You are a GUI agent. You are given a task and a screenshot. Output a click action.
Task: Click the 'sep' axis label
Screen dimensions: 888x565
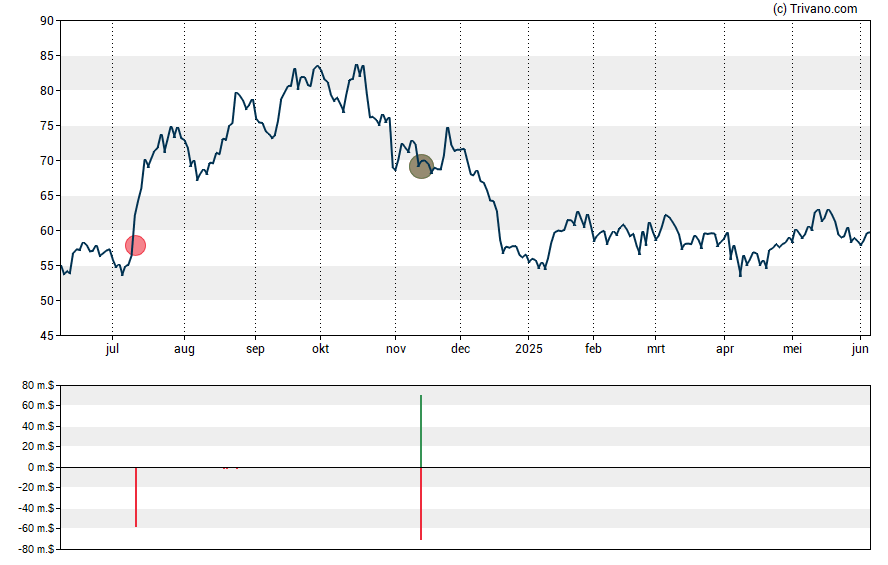(255, 349)
